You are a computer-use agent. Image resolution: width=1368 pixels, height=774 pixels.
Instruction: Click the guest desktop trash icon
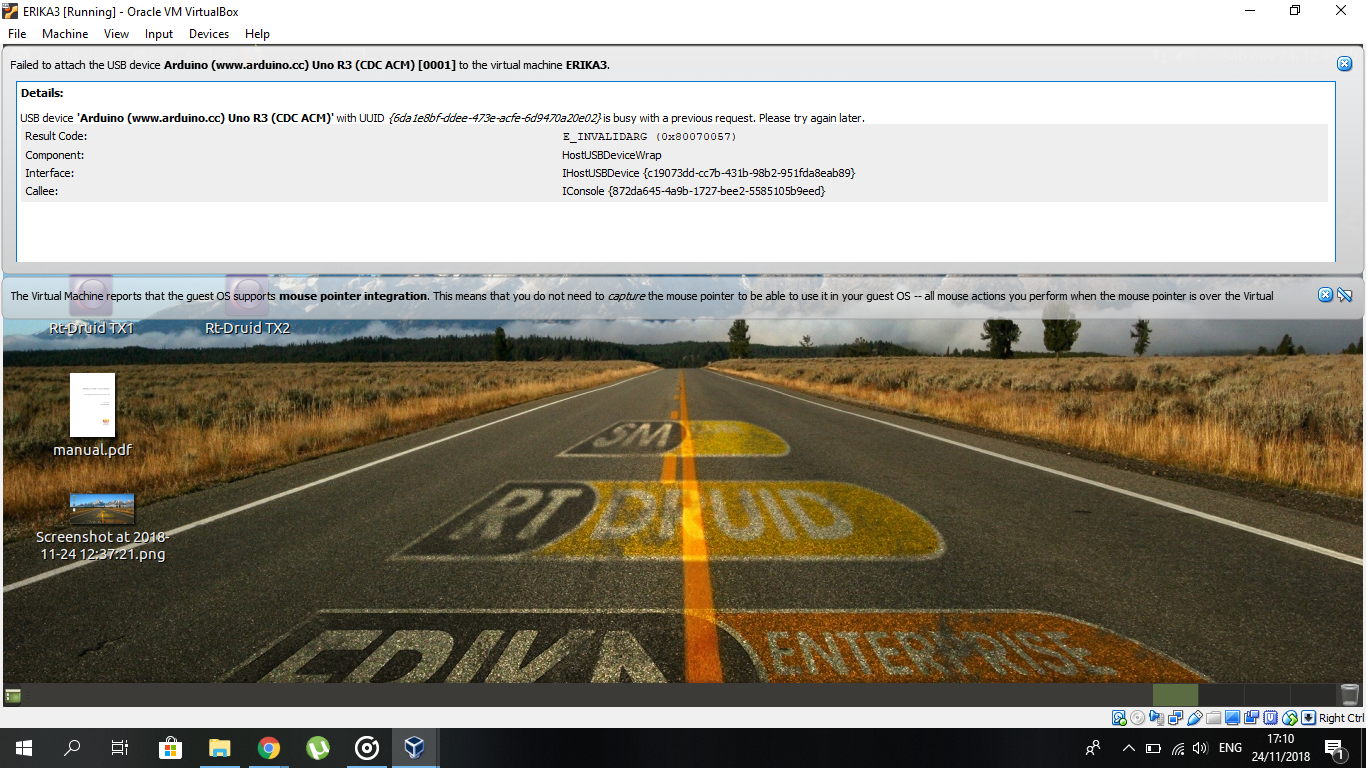coord(1349,695)
